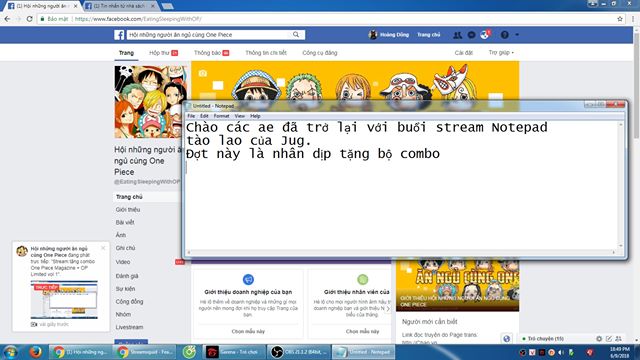Viewport: 640px width, 360px height.
Task: Open the Thông báo tab
Action: 211,53
